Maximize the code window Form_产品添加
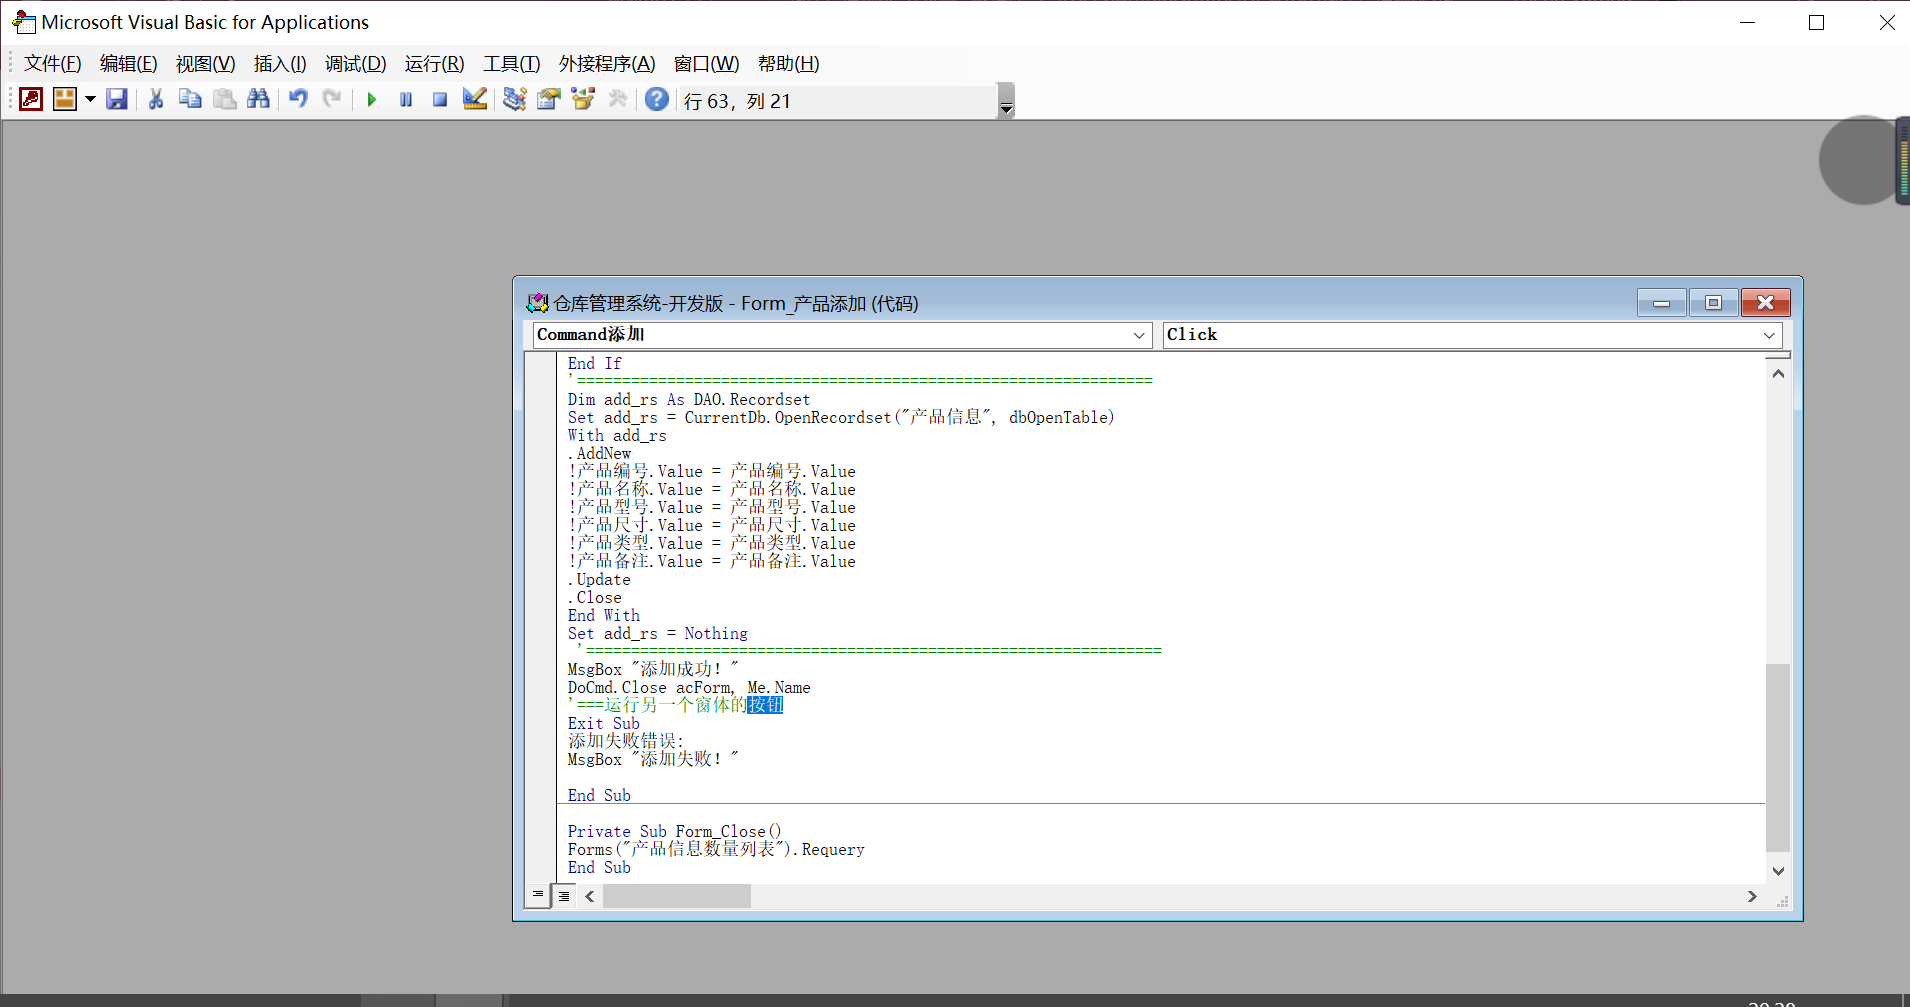This screenshot has height=1007, width=1910. tap(1713, 303)
